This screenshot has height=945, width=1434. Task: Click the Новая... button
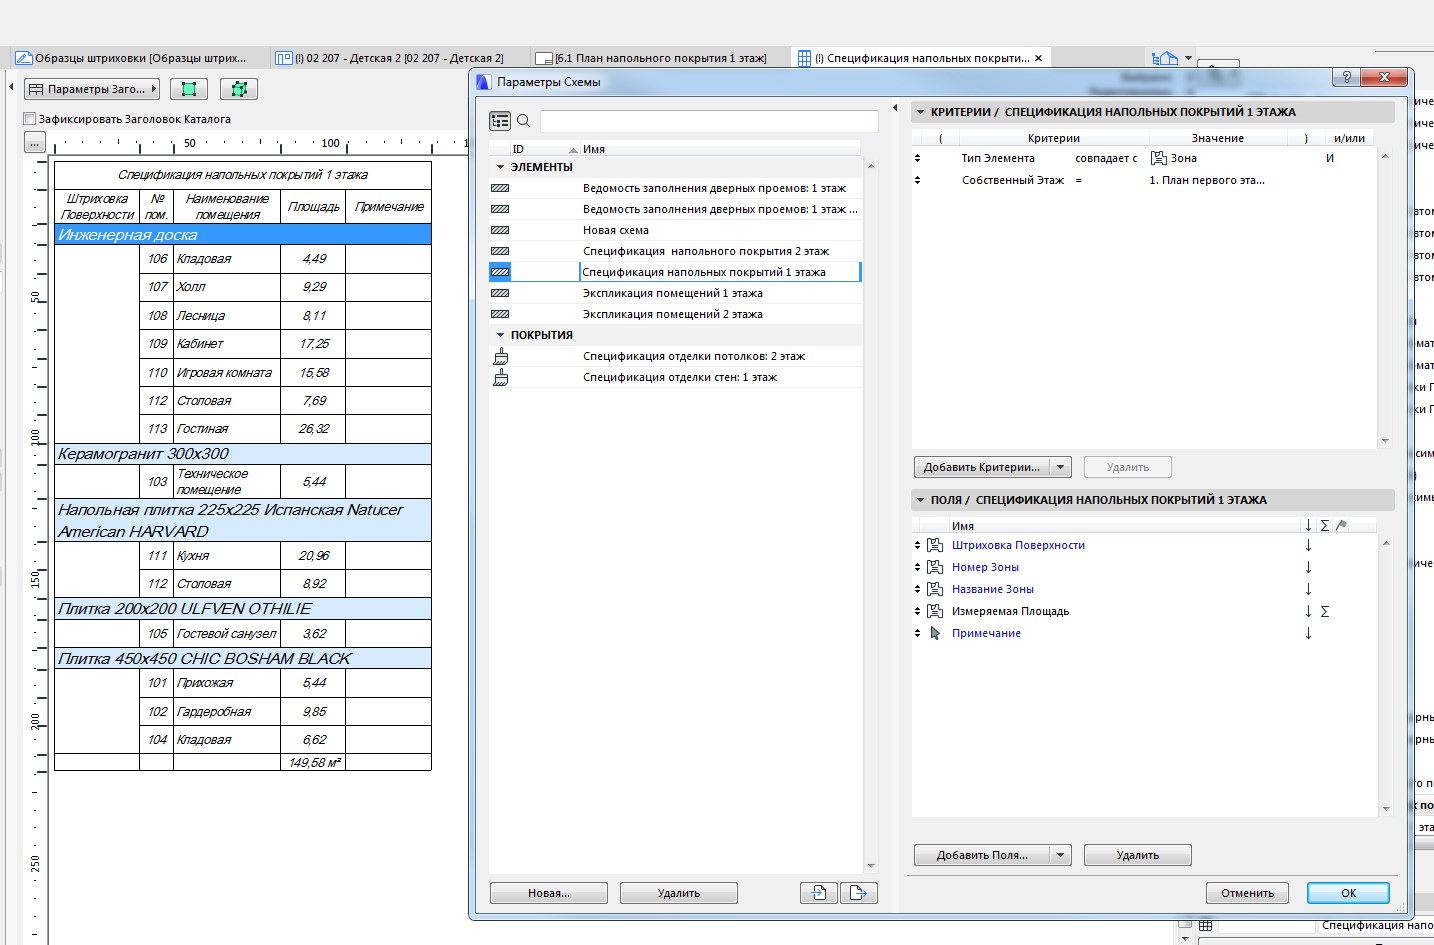pos(549,893)
